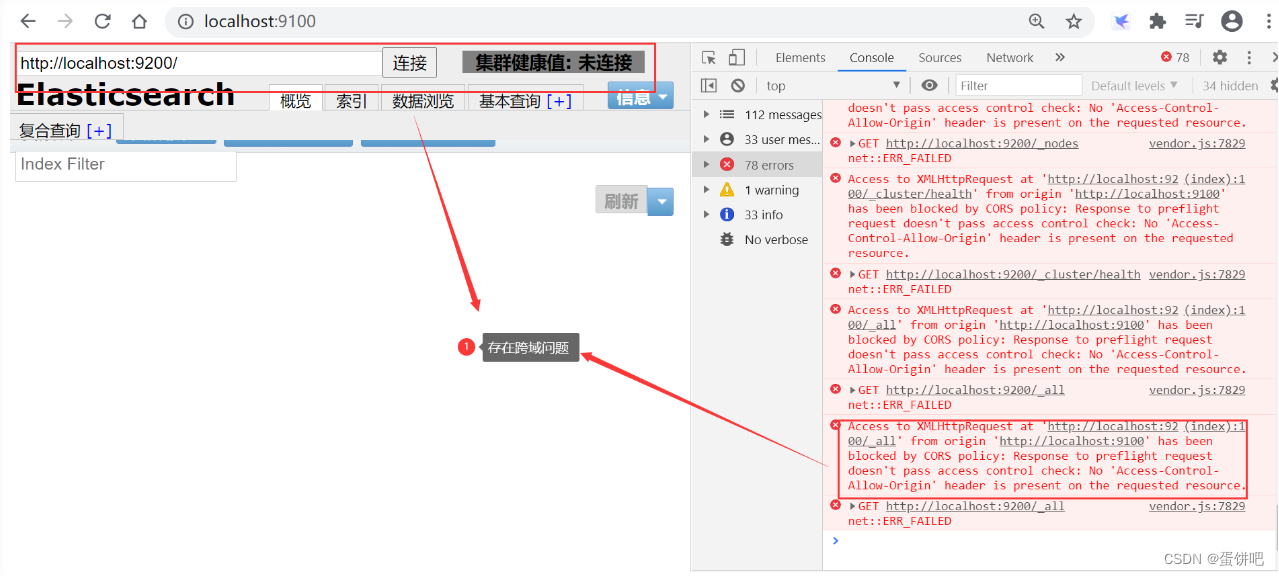The image size is (1279, 576).
Task: Clear the console with the ⊘ icon
Action: click(x=738, y=85)
